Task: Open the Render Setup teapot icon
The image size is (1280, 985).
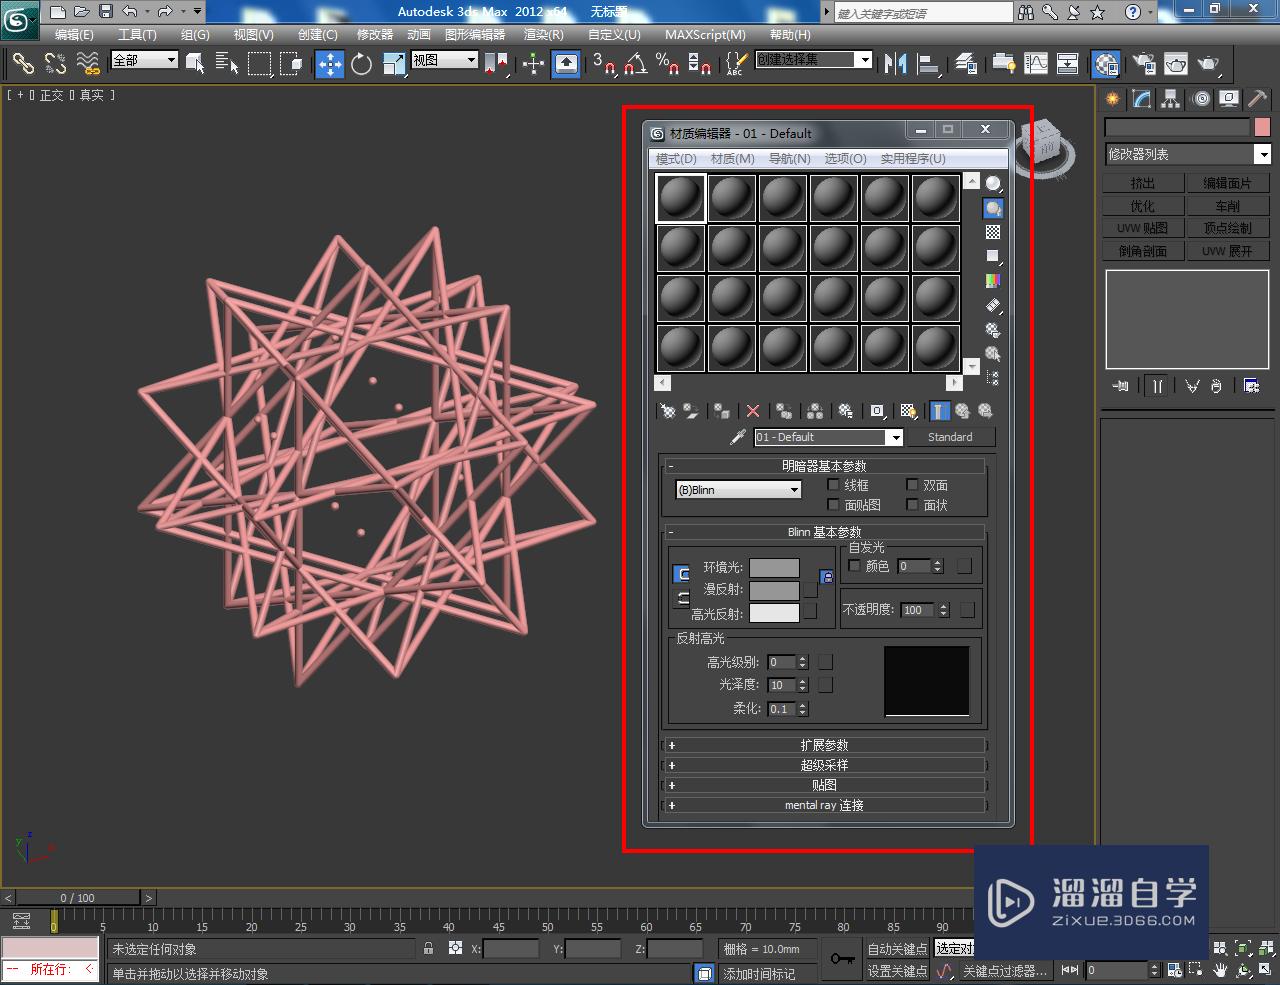Action: point(1143,64)
